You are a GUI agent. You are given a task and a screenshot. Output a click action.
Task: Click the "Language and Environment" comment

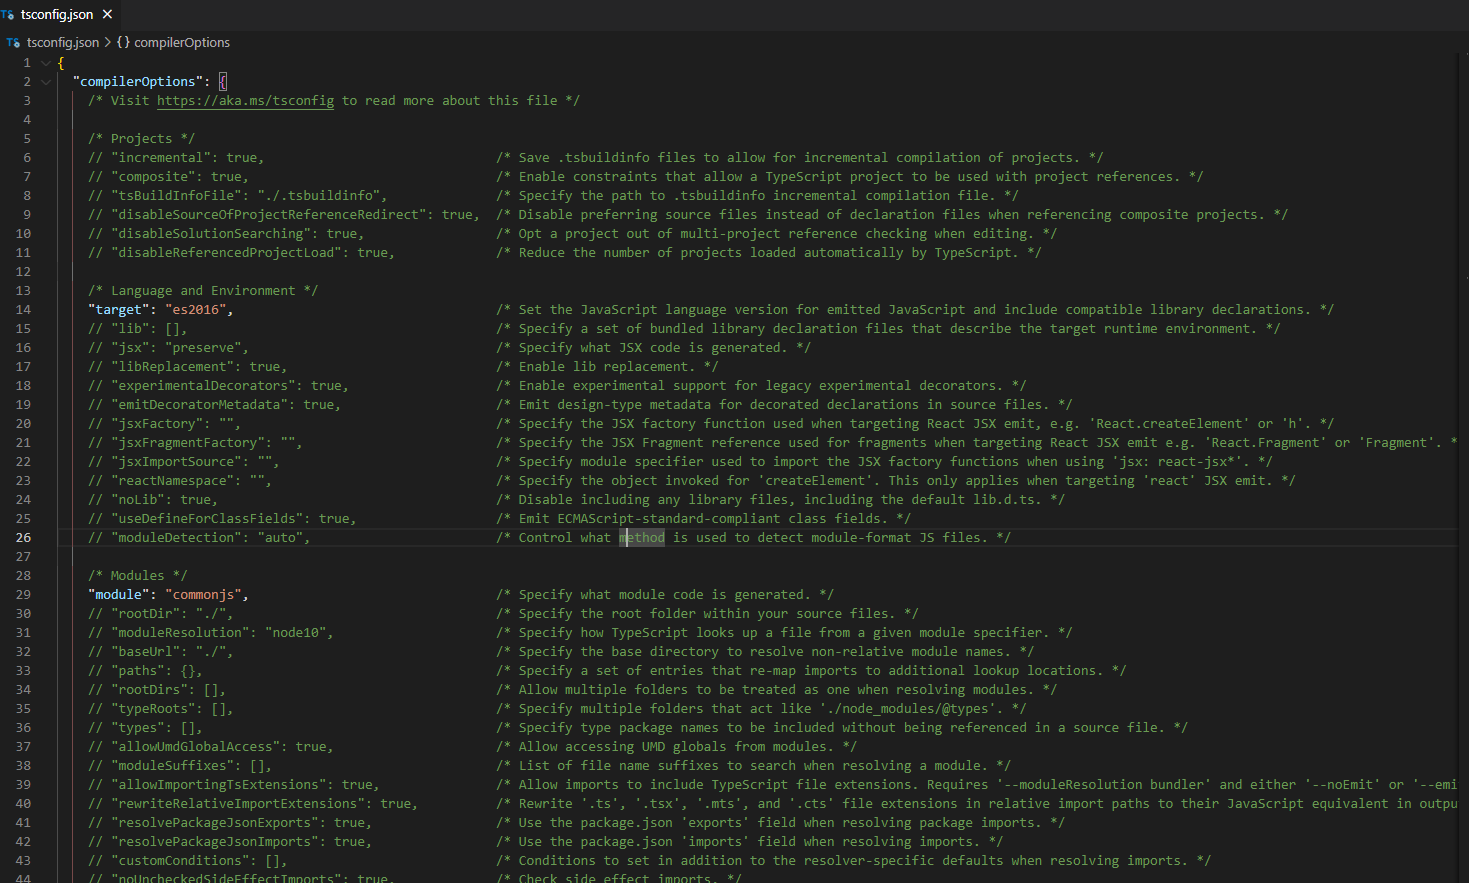click(x=203, y=291)
